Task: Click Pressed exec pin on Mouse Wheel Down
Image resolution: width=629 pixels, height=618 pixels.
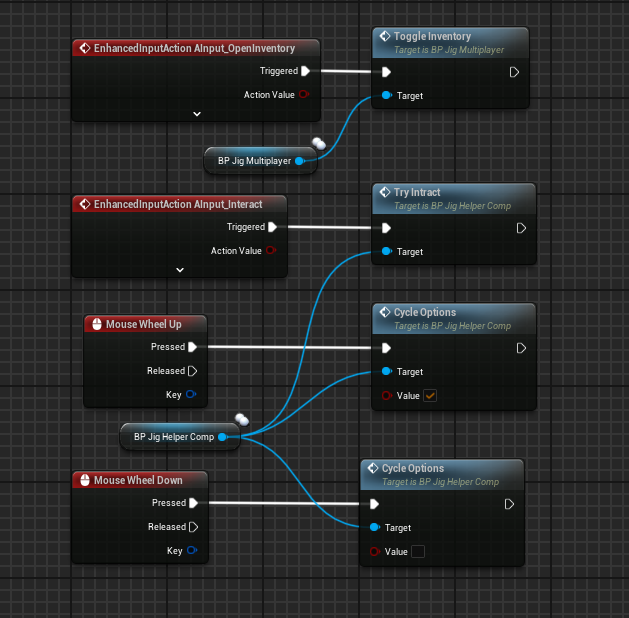Action: [x=193, y=503]
